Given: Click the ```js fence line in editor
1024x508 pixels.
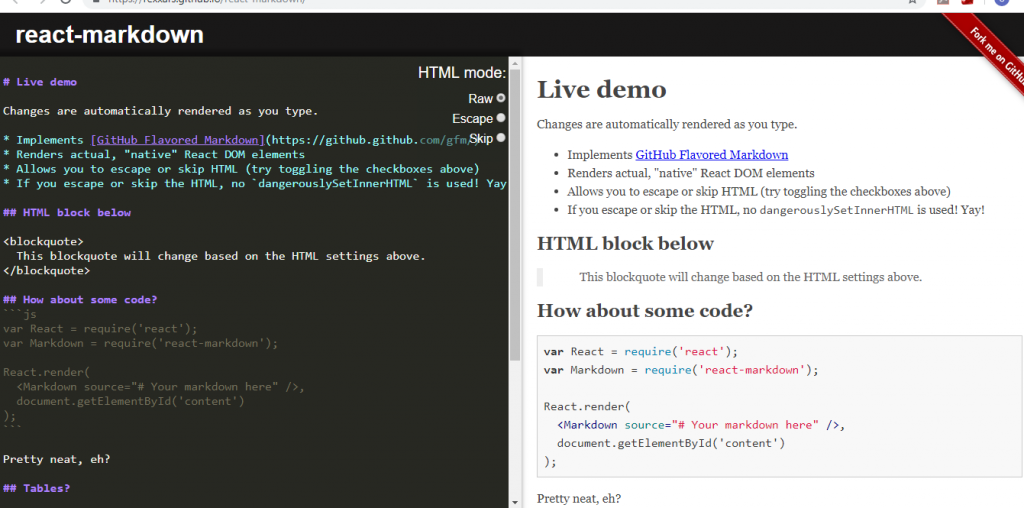Looking at the screenshot, I should tap(20, 314).
